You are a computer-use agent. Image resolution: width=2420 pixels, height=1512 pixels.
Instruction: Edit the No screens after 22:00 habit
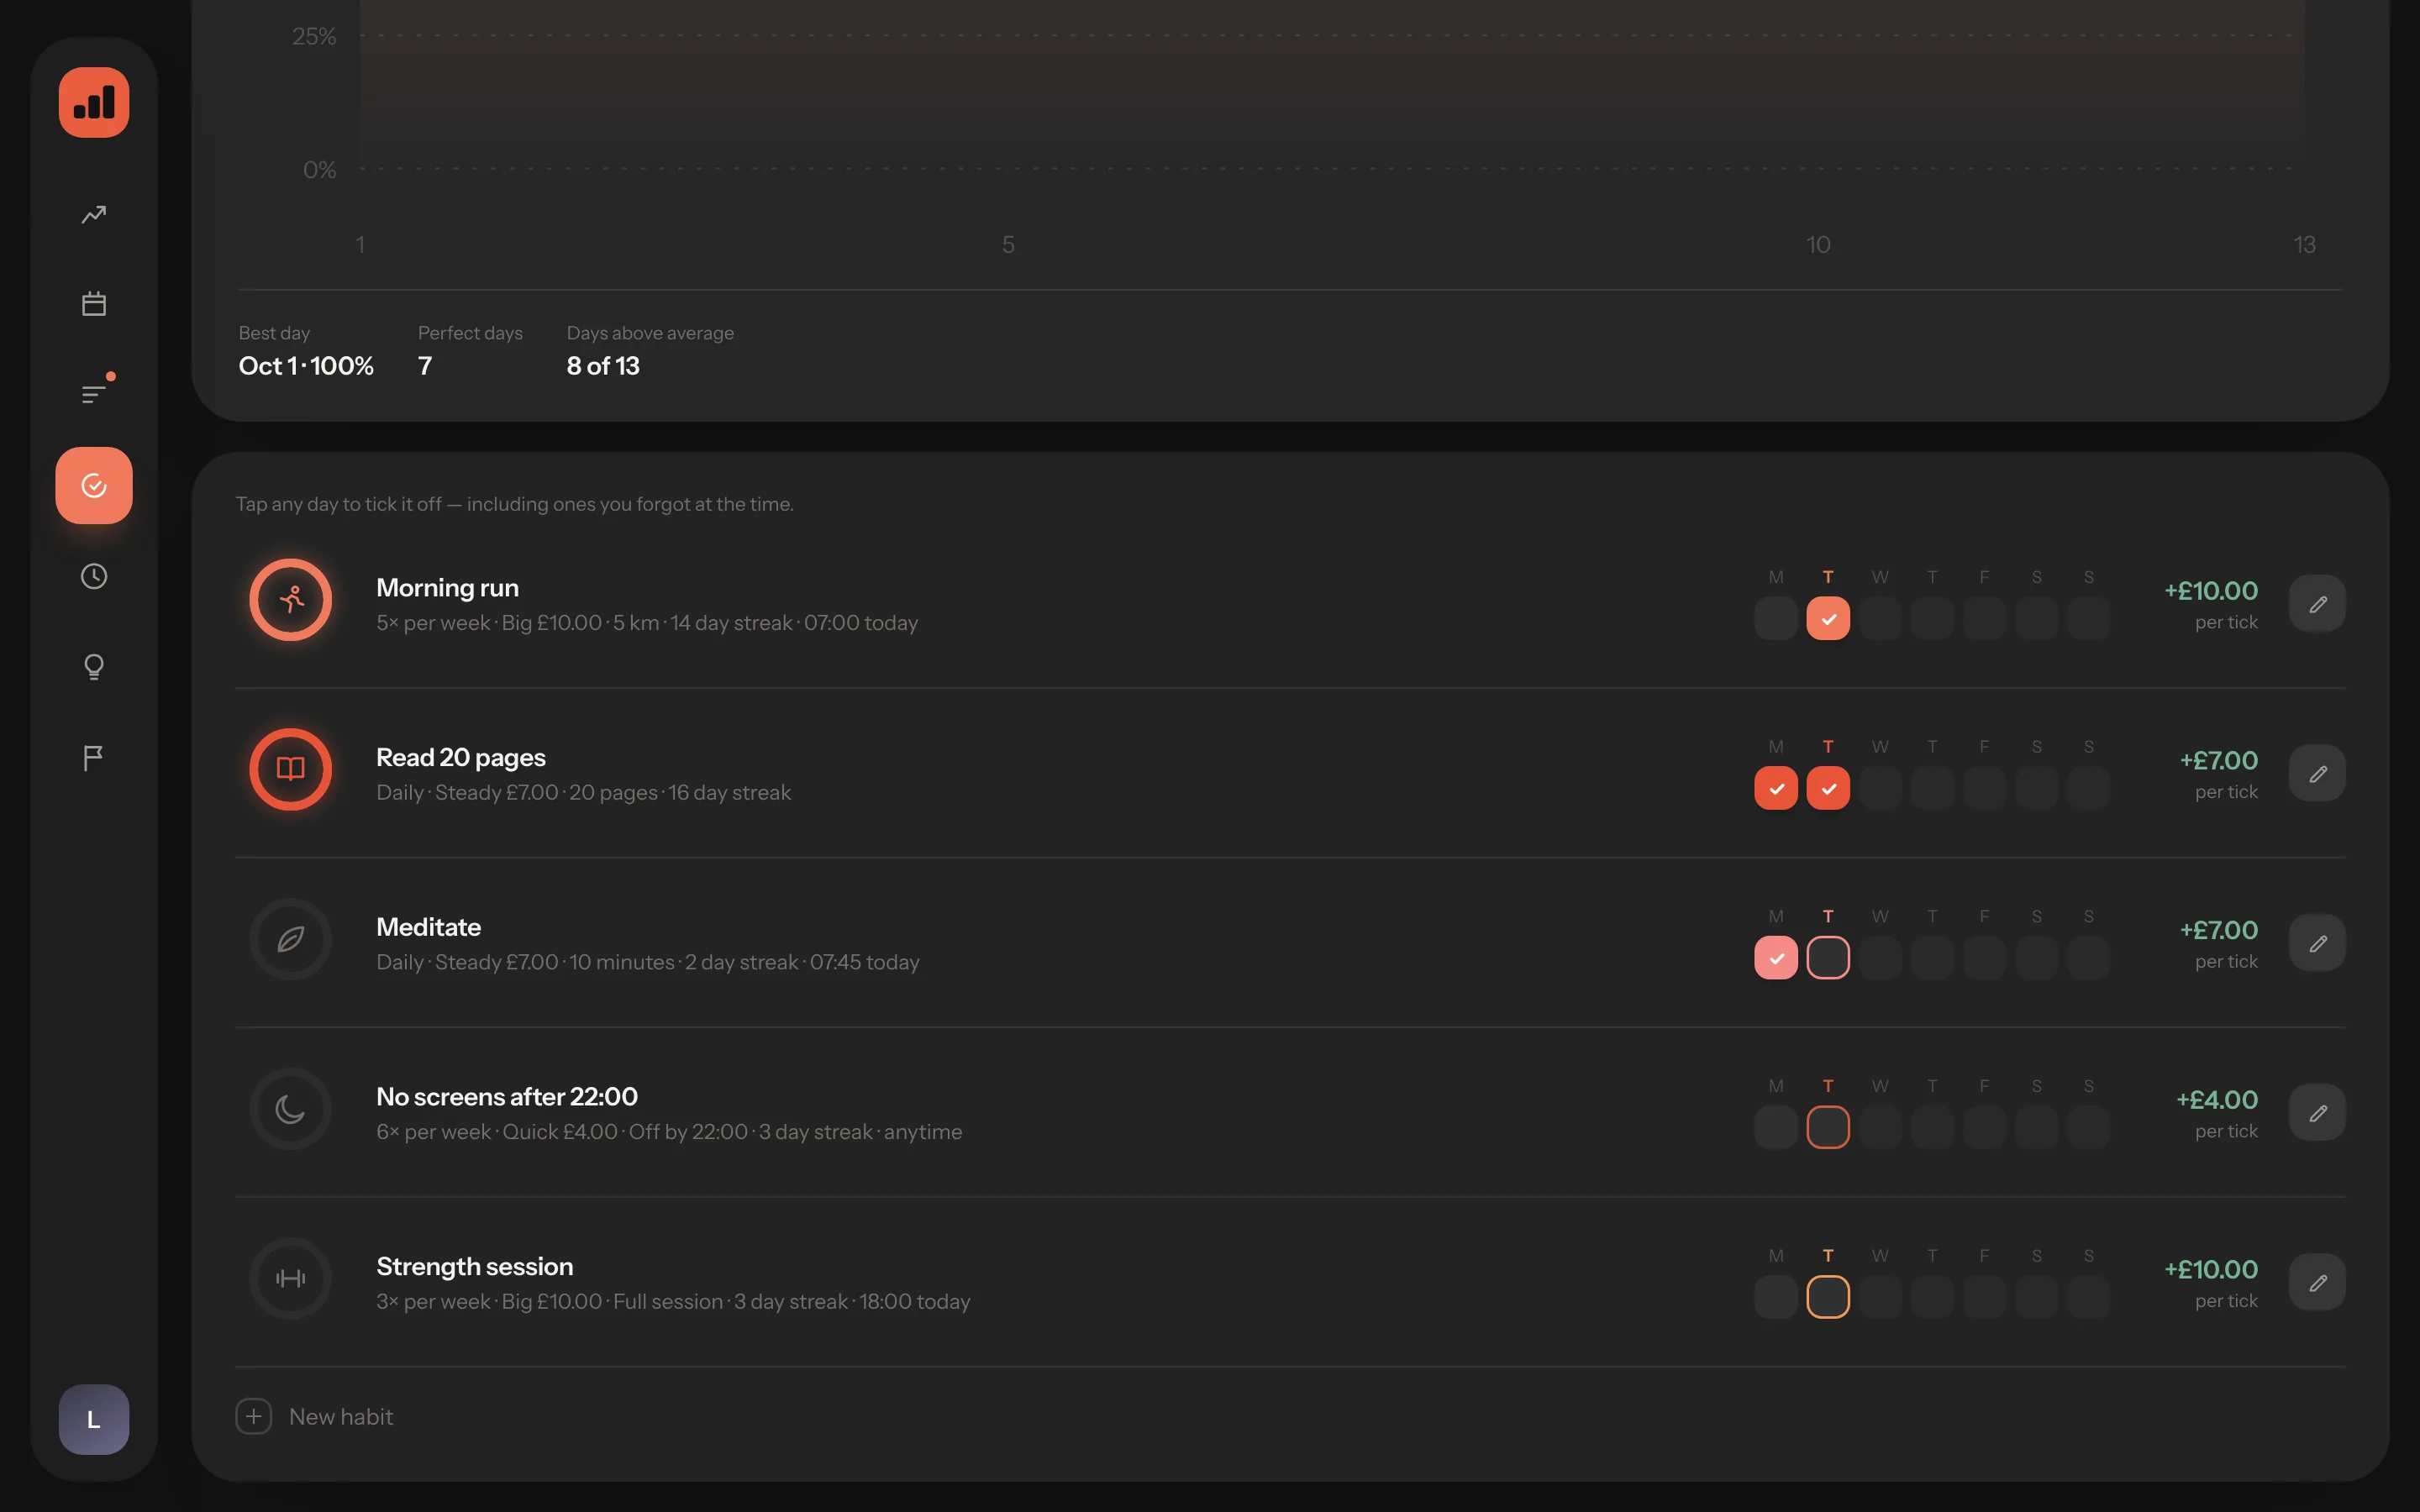[2317, 1113]
